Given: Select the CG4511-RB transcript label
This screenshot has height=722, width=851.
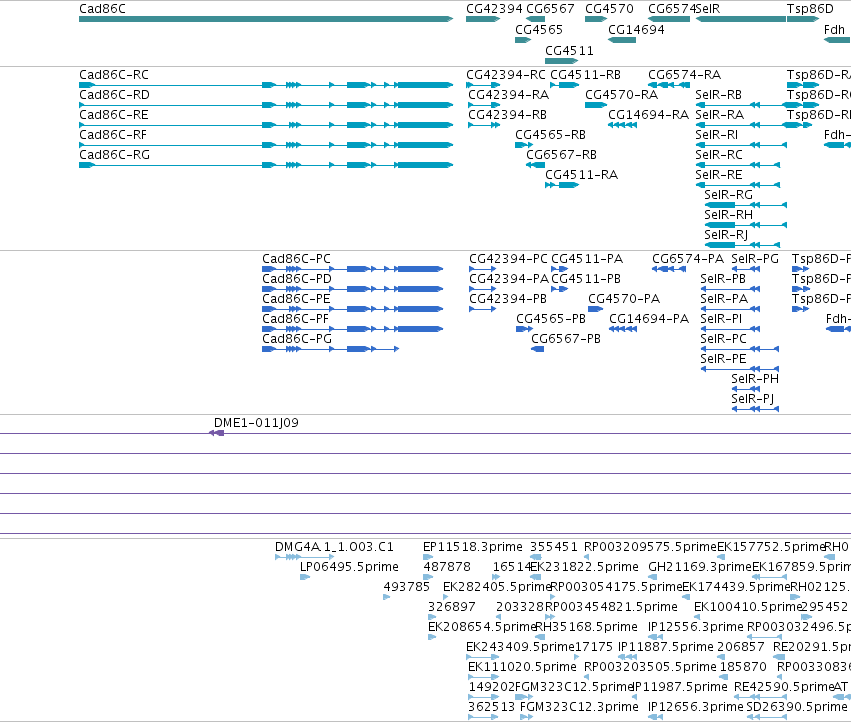Looking at the screenshot, I should (x=586, y=75).
